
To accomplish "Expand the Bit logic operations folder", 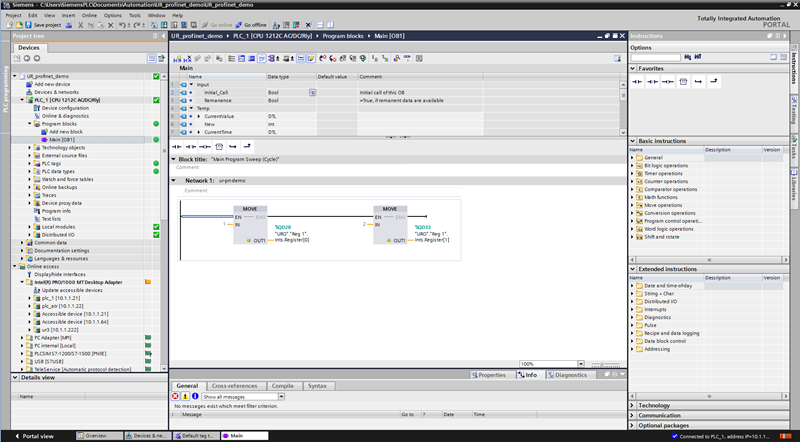I will pyautogui.click(x=633, y=166).
